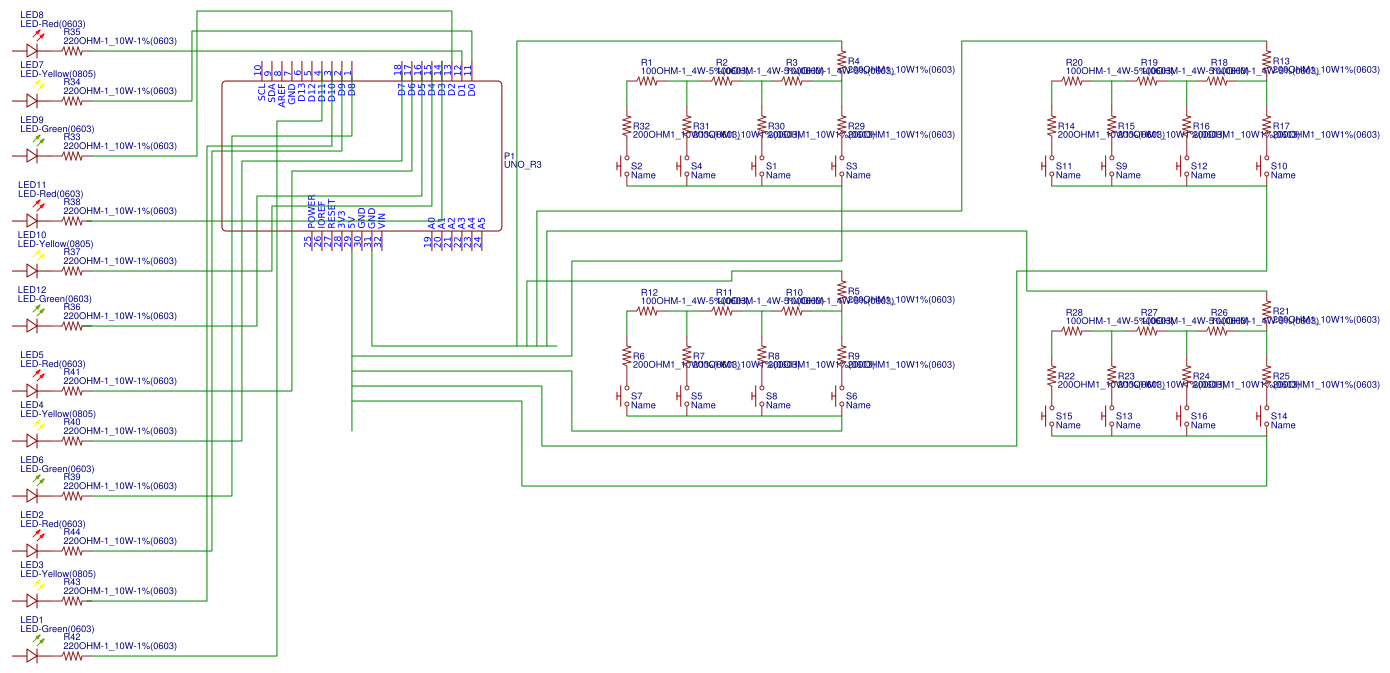
Task: Select the LED-Green(0603) text under LED1
Action: coord(57,629)
